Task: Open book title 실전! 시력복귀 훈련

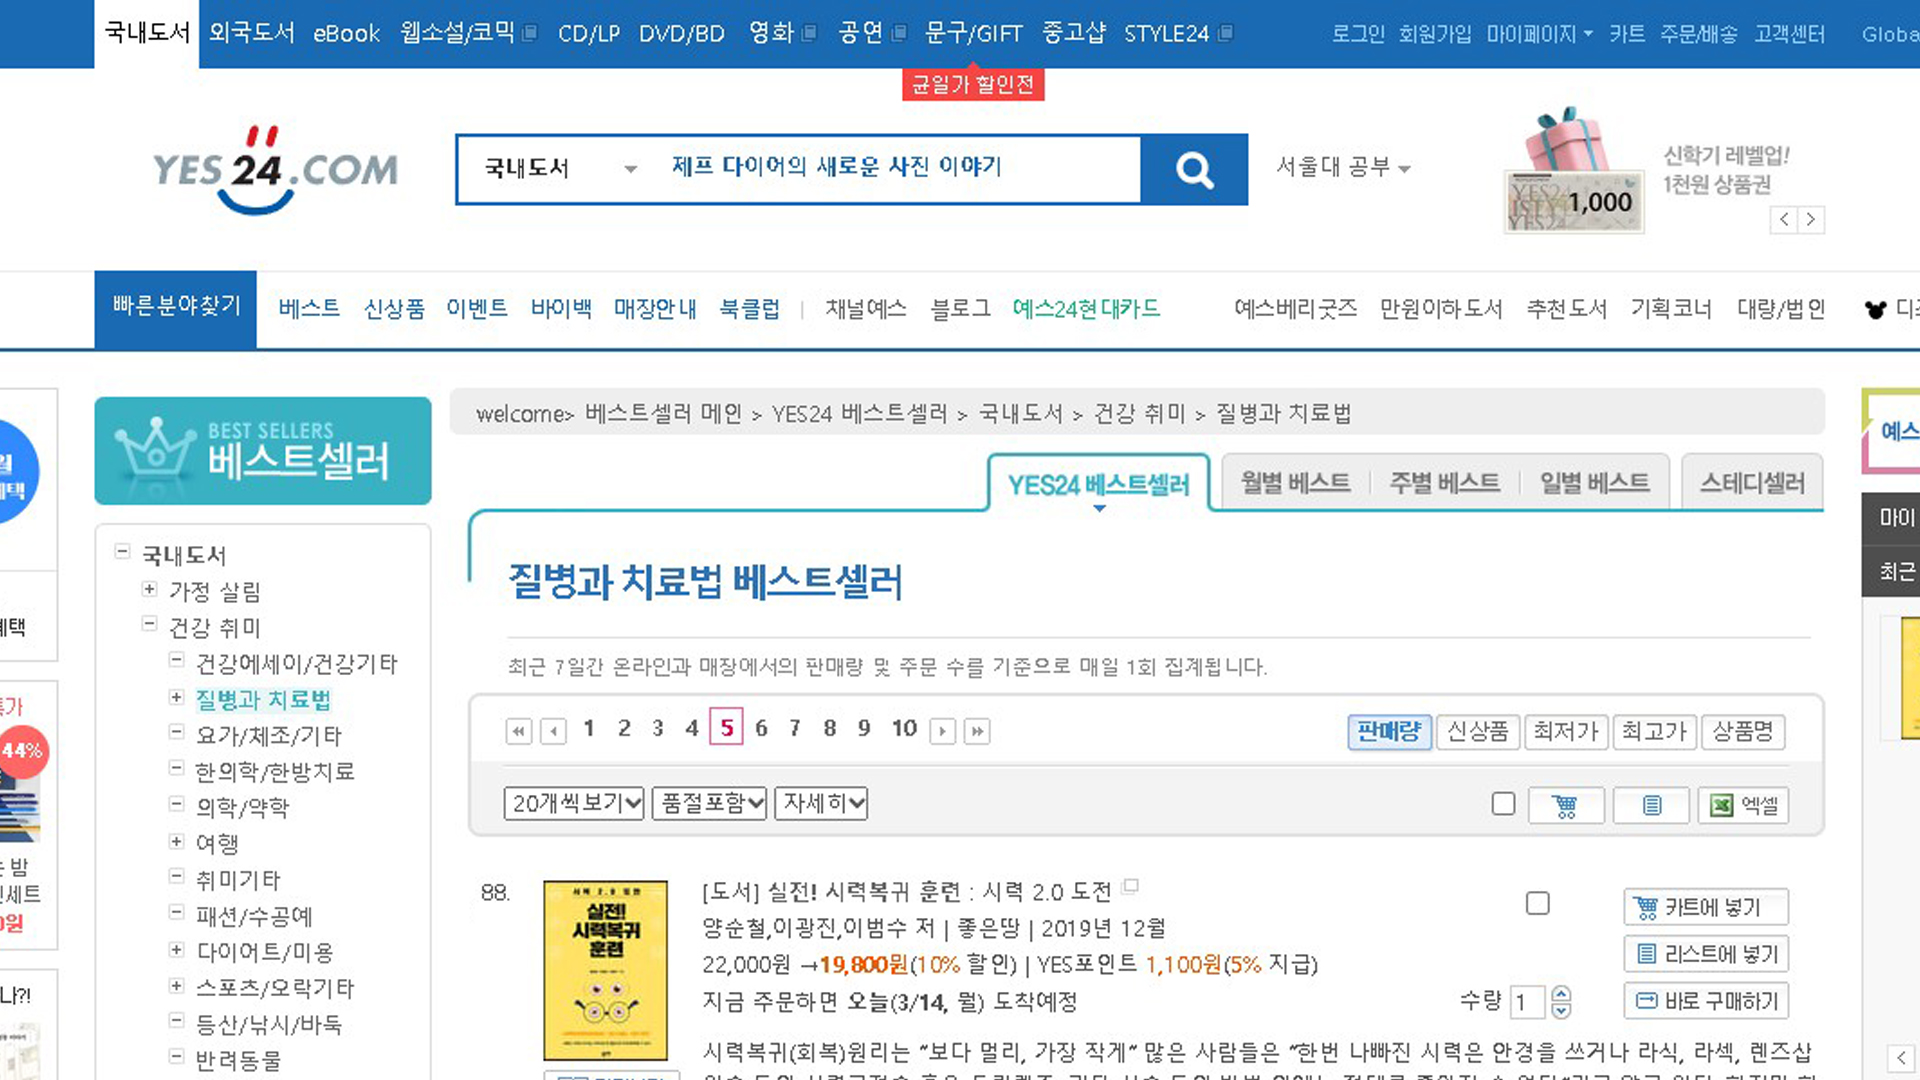Action: click(939, 892)
